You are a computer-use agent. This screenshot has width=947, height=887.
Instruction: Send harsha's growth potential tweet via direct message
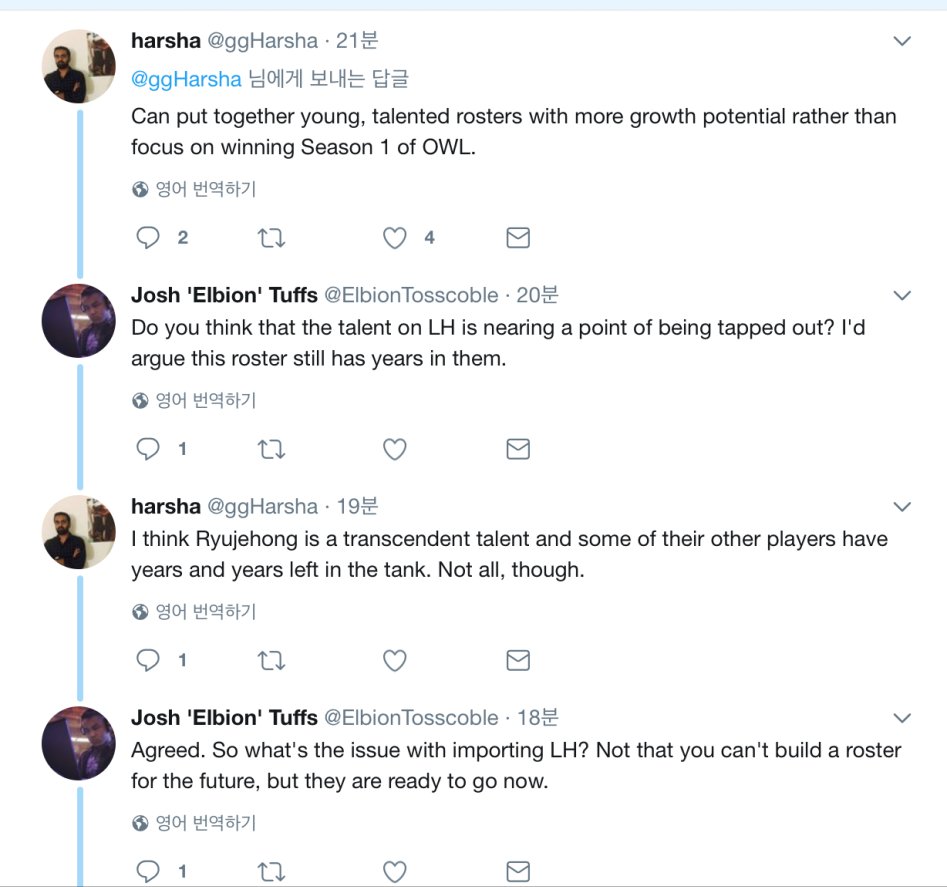(517, 238)
